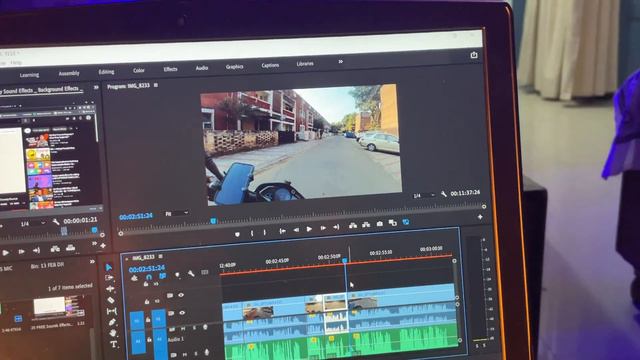Add marker from timeline header

[x=177, y=275]
